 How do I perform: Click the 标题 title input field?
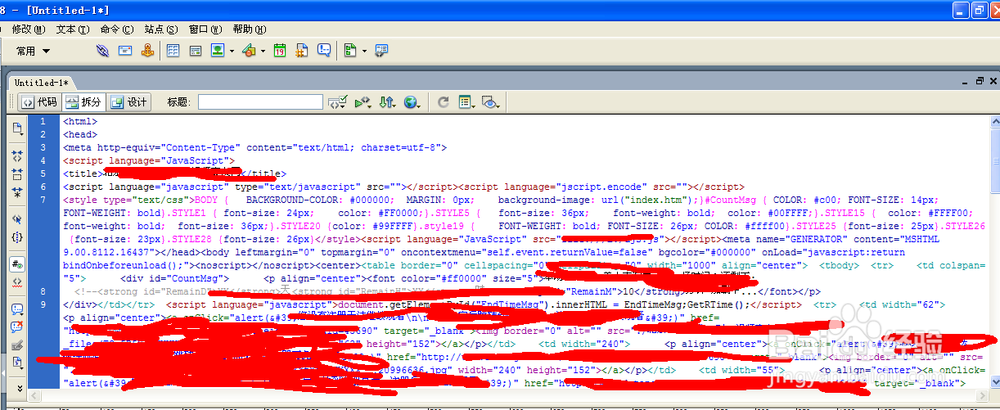click(x=260, y=102)
